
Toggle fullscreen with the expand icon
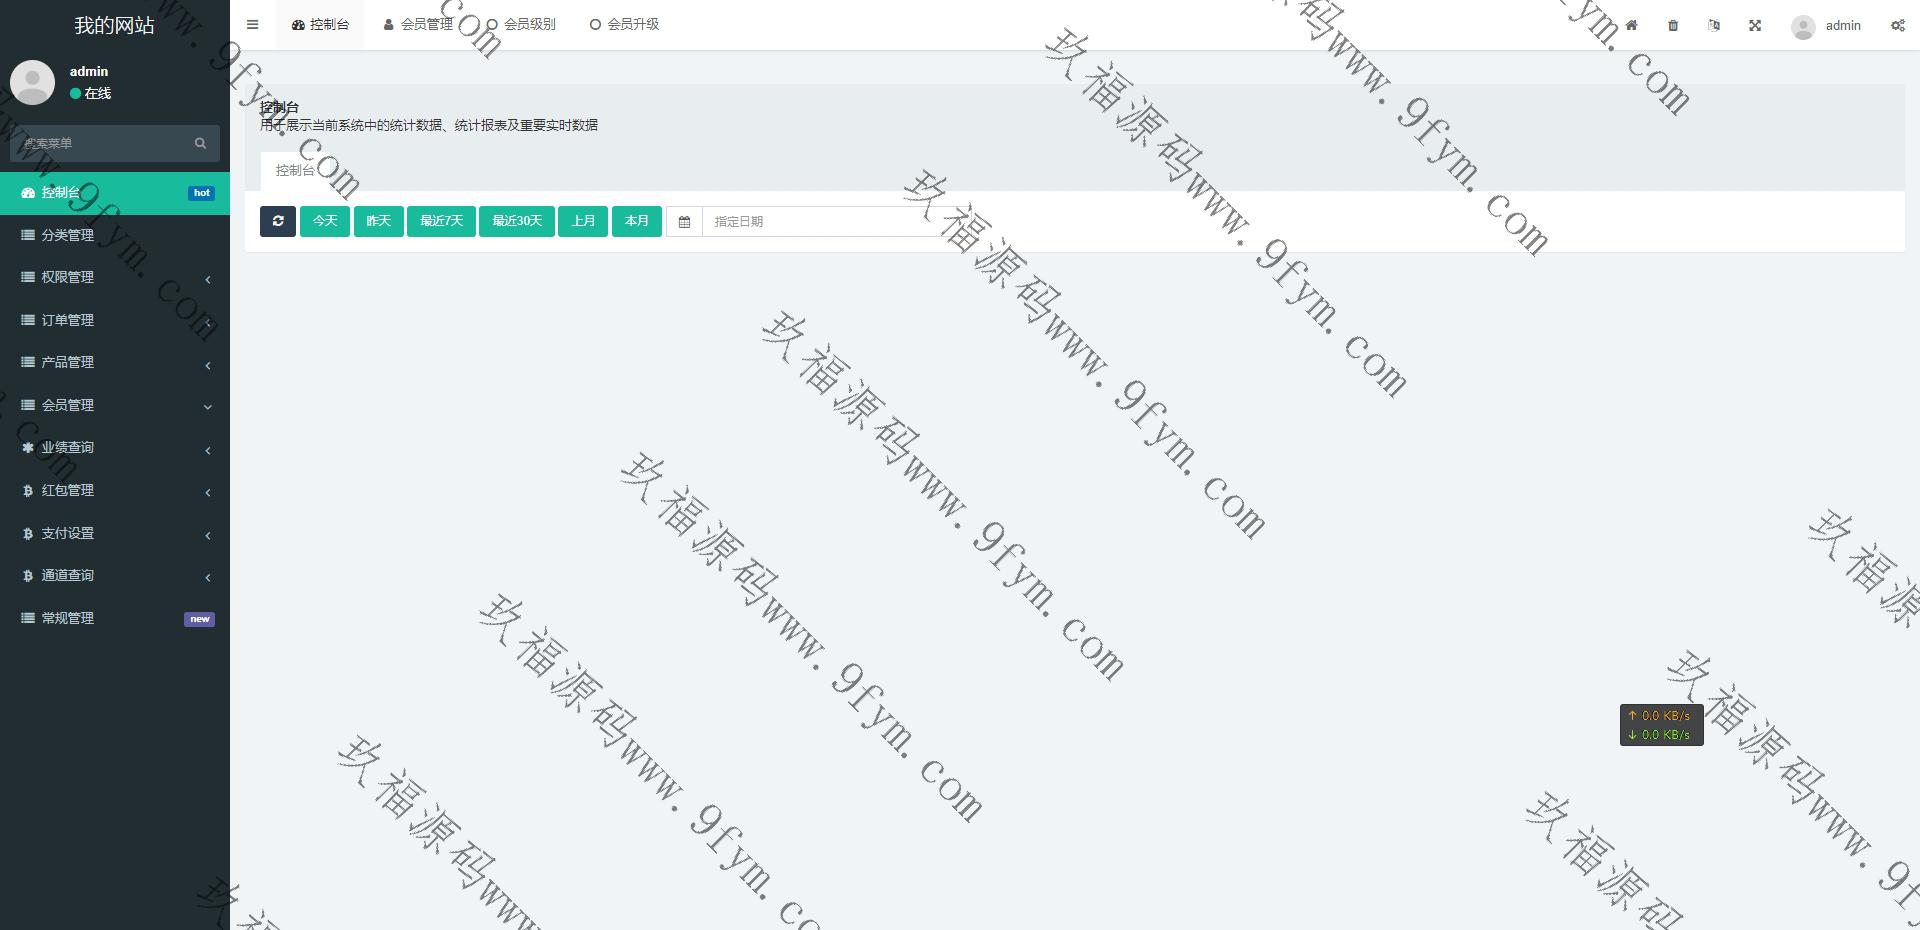pos(1755,25)
